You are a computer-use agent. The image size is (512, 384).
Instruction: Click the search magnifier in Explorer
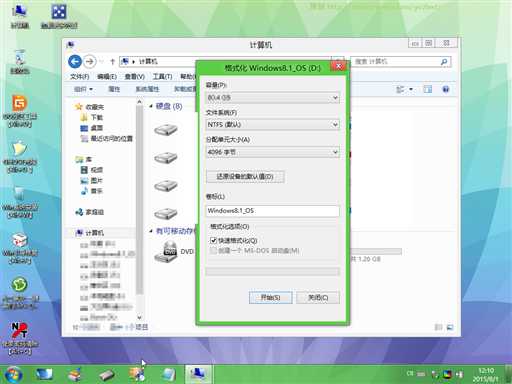coord(444,62)
